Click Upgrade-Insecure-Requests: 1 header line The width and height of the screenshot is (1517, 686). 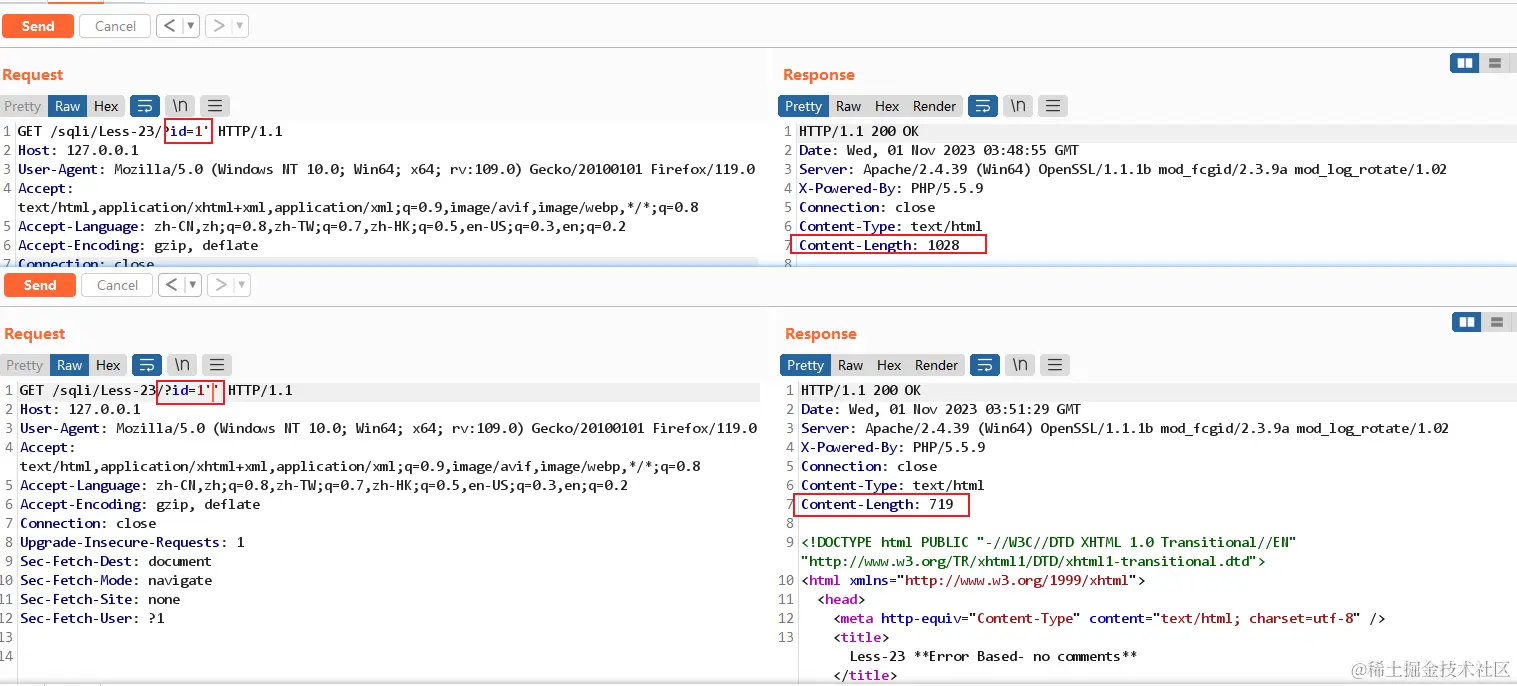click(132, 542)
